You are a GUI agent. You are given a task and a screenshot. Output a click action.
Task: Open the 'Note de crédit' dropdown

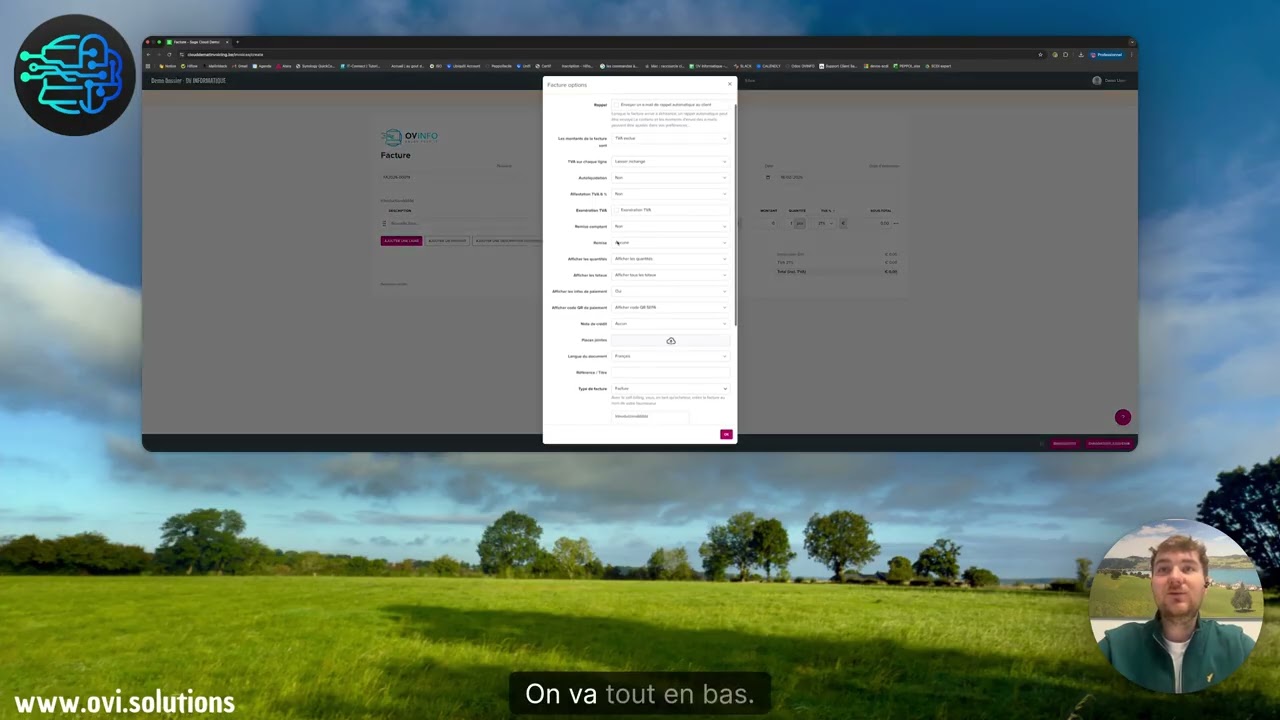[x=670, y=324]
